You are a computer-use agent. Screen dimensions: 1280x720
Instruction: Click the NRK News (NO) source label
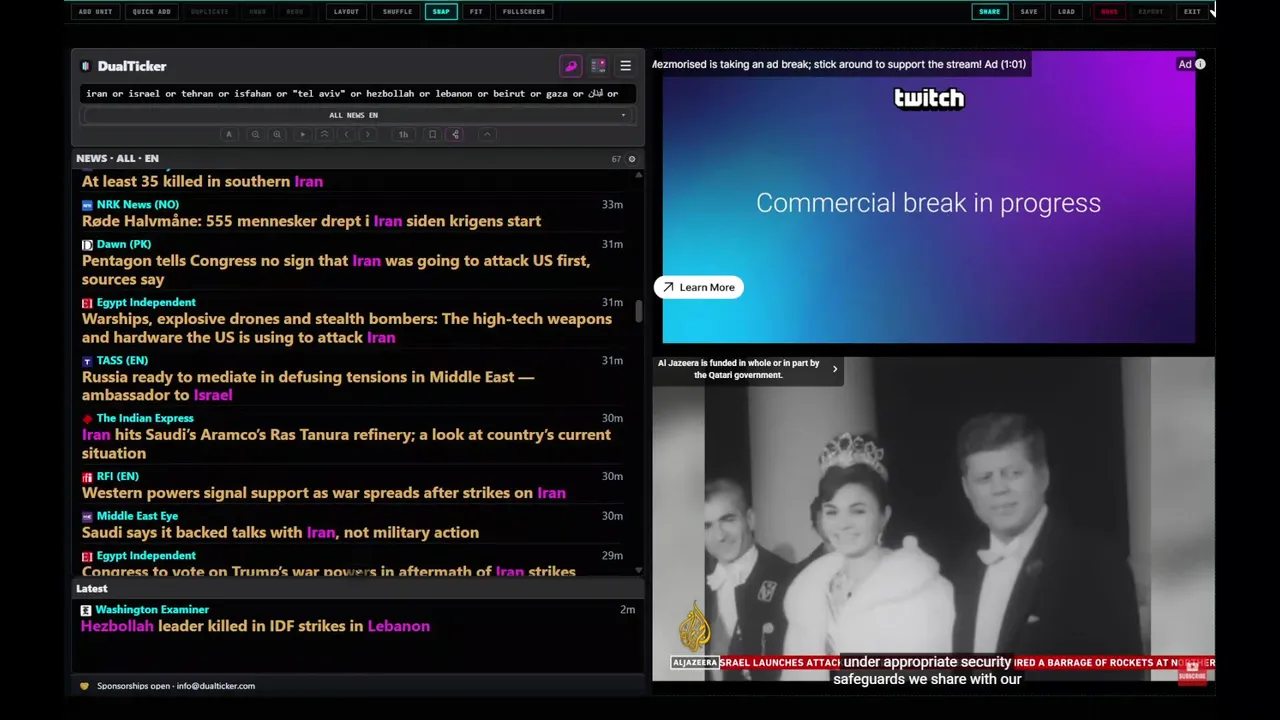[x=137, y=204]
